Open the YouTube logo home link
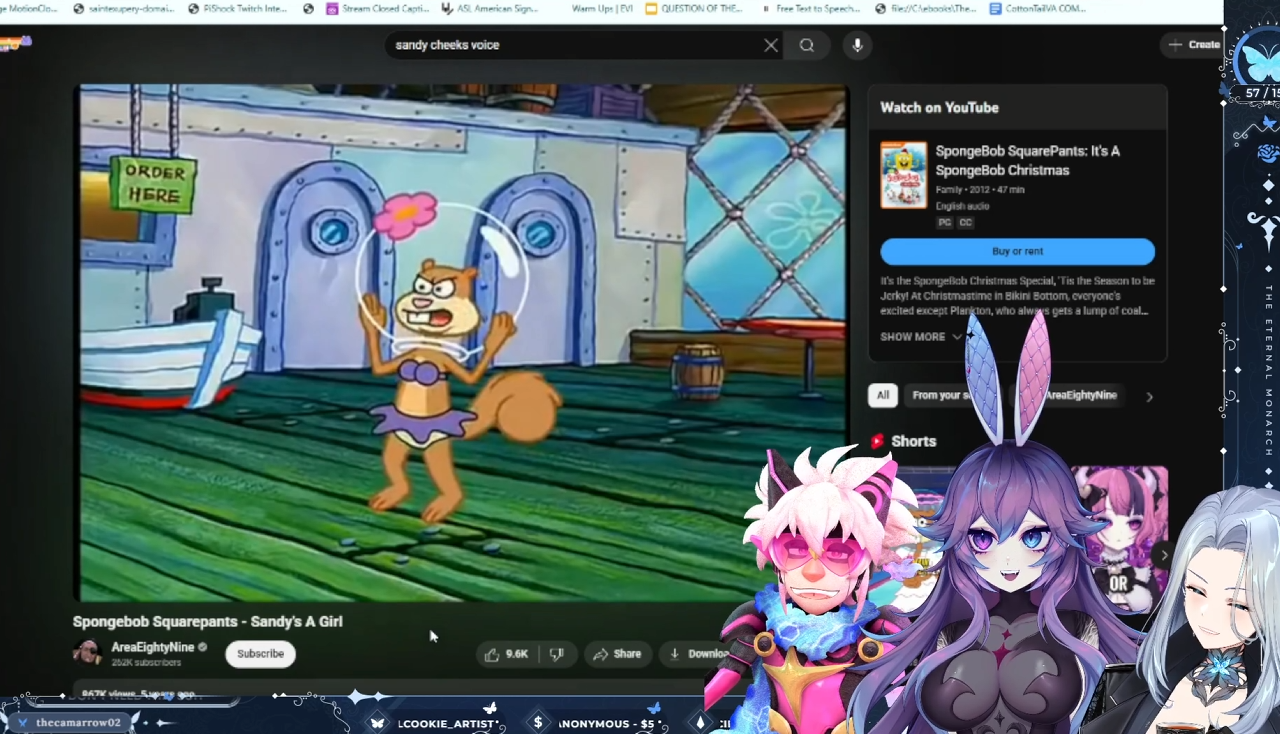The height and width of the screenshot is (734, 1280). [x=16, y=43]
